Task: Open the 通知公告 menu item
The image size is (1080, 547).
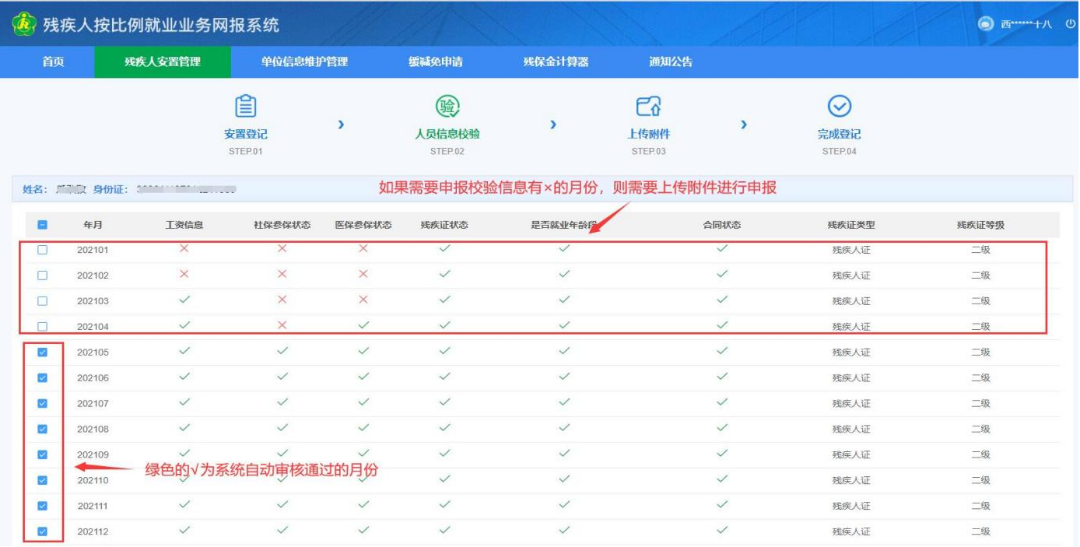Action: pyautogui.click(x=670, y=62)
